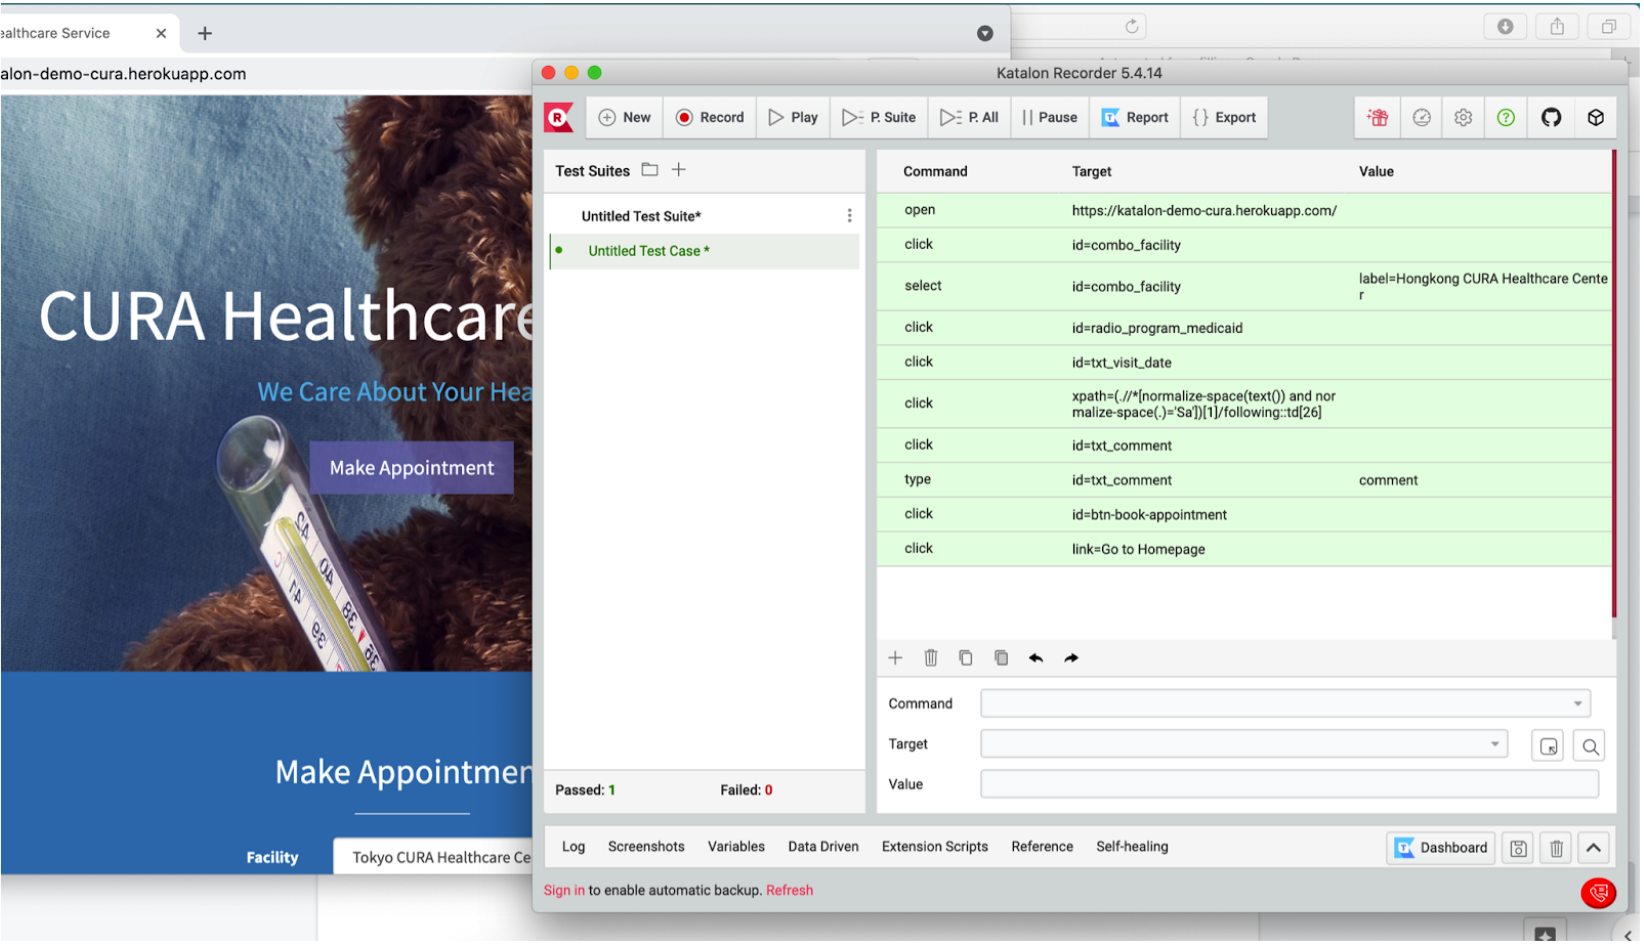Switch to the Screenshots tab
This screenshot has width=1644, height=944.
tap(647, 848)
